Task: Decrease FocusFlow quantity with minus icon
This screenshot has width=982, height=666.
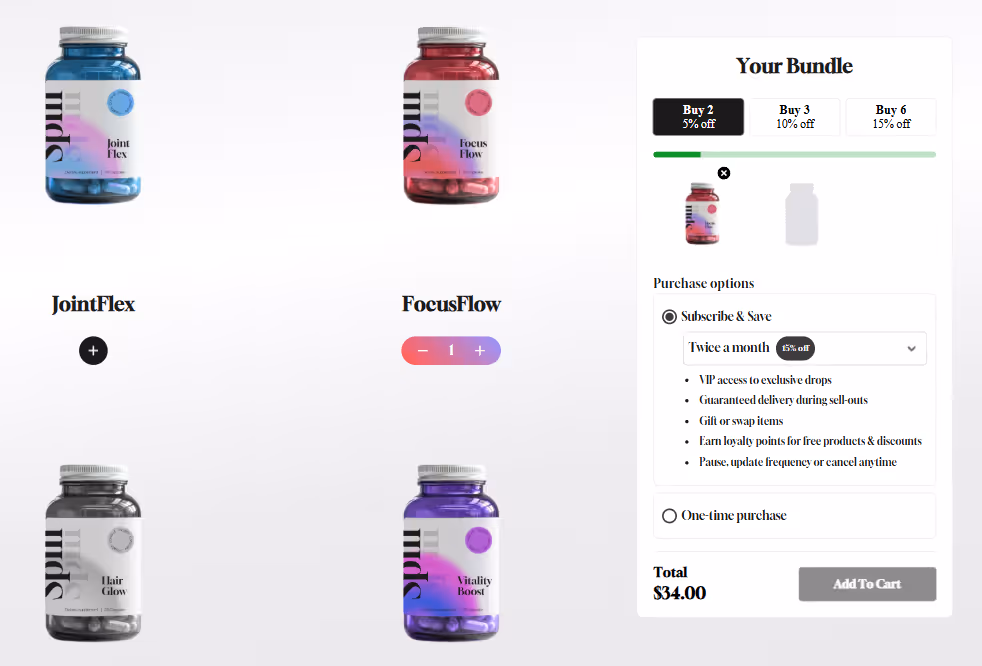Action: [x=423, y=351]
